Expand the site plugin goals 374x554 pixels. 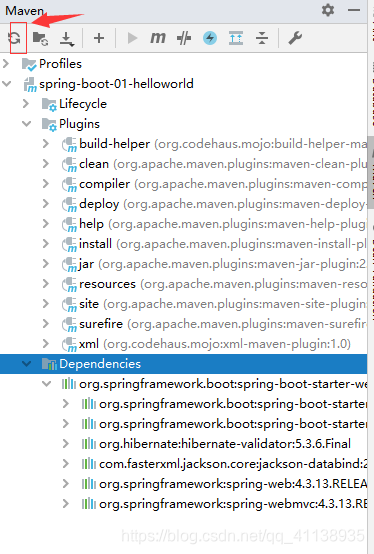point(46,304)
